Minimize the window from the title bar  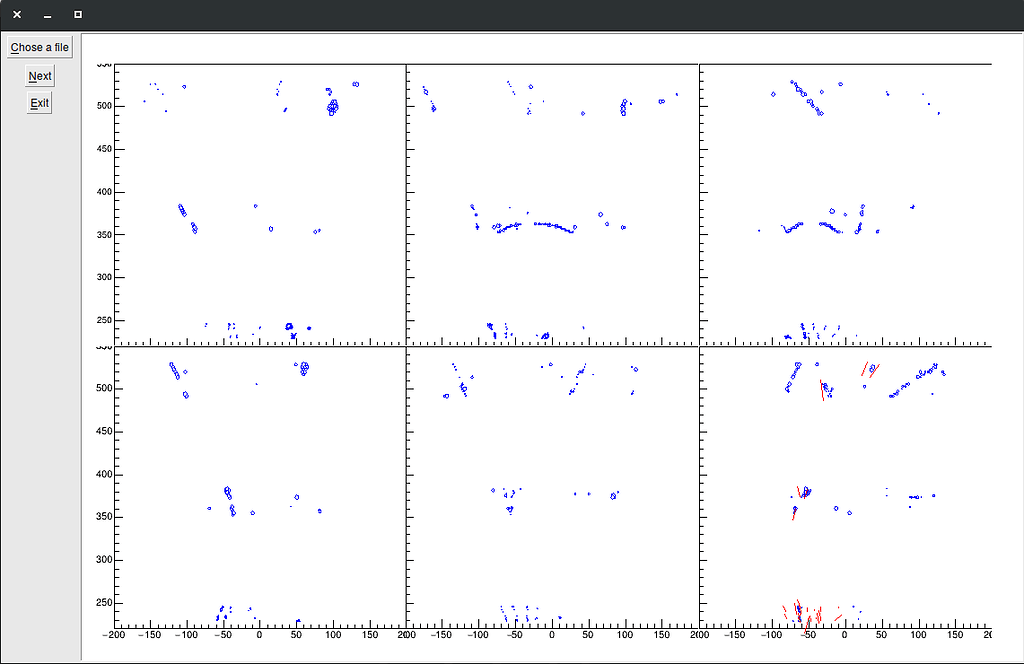point(48,14)
